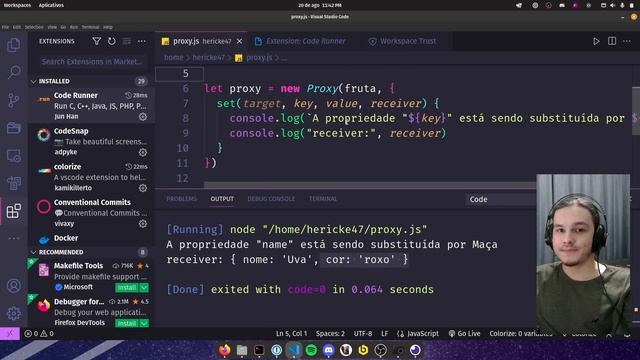The width and height of the screenshot is (640, 360).
Task: Close the proxy.js editor tab
Action: pyautogui.click(x=240, y=41)
